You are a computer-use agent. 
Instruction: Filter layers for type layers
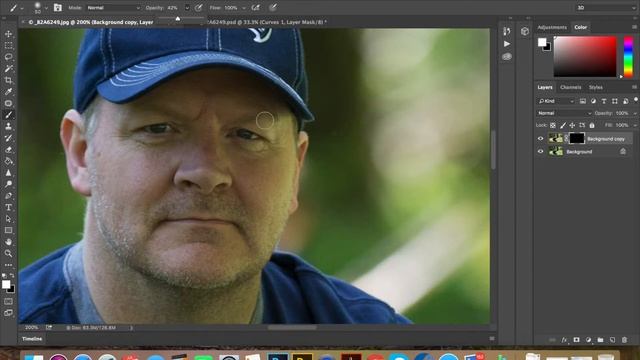coord(604,101)
